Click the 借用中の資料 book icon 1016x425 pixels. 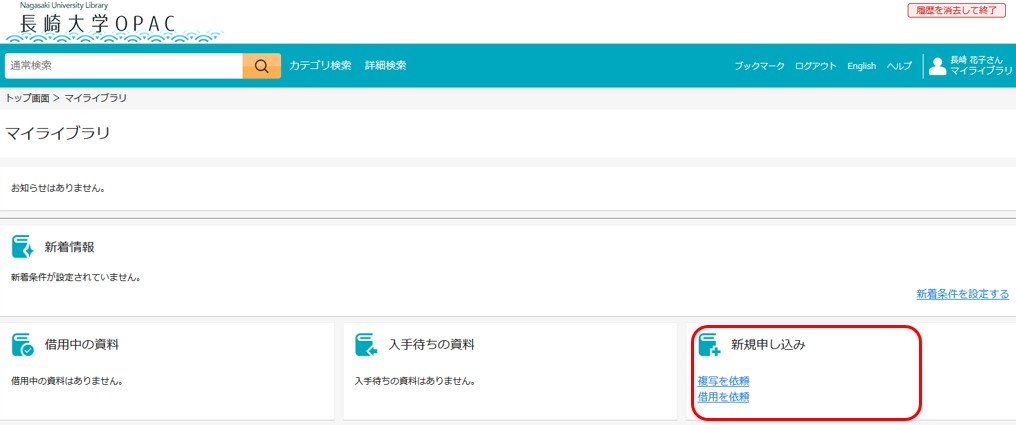point(23,345)
